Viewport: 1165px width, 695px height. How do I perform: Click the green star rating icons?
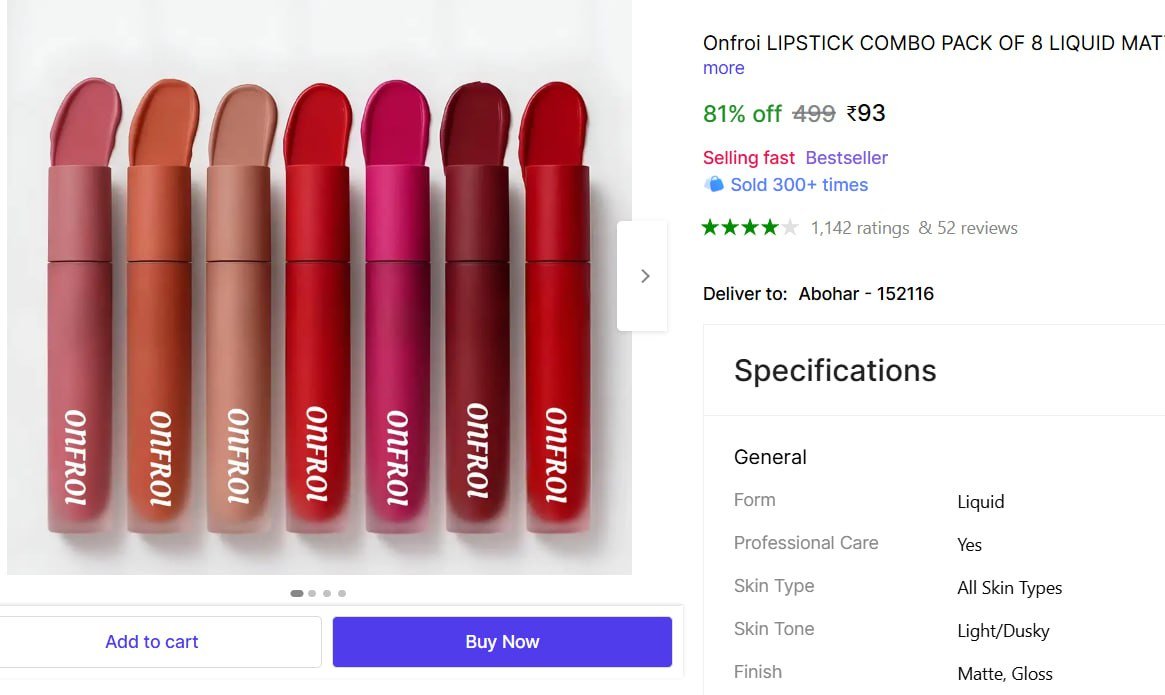[750, 228]
